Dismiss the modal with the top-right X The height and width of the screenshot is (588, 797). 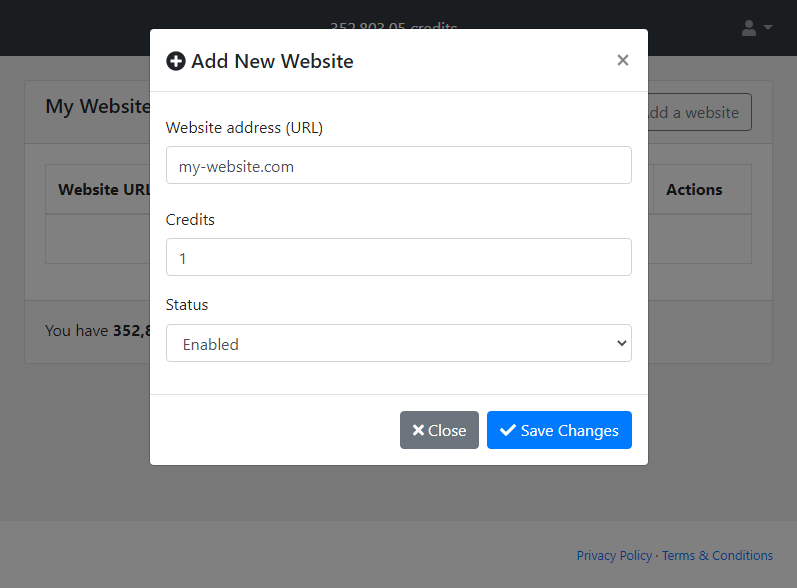[x=623, y=60]
